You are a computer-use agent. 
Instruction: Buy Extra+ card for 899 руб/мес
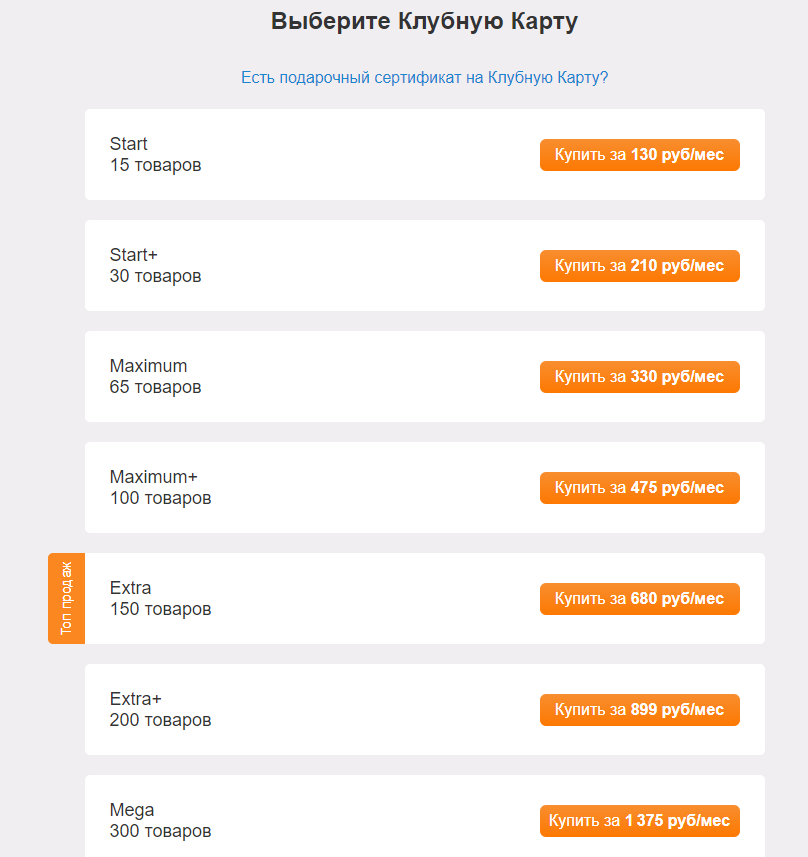pyautogui.click(x=639, y=710)
